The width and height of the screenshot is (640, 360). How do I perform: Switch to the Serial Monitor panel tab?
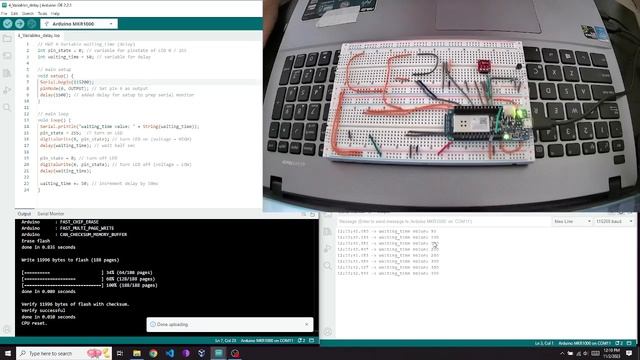point(51,214)
